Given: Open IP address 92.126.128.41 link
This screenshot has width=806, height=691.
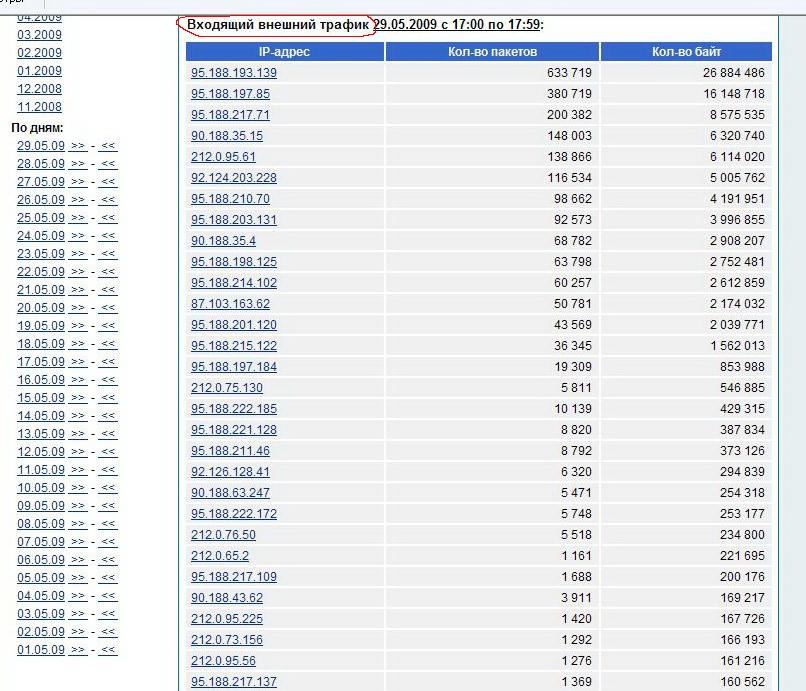Looking at the screenshot, I should point(230,471).
